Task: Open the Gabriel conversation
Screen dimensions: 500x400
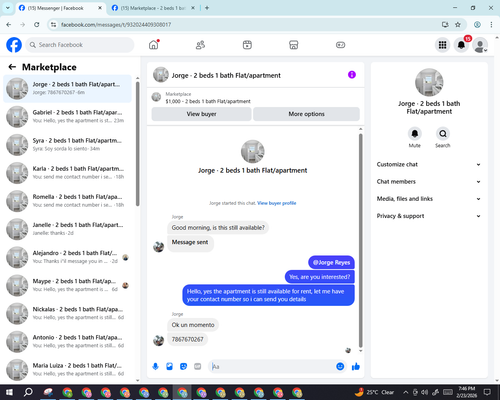Action: (x=68, y=117)
